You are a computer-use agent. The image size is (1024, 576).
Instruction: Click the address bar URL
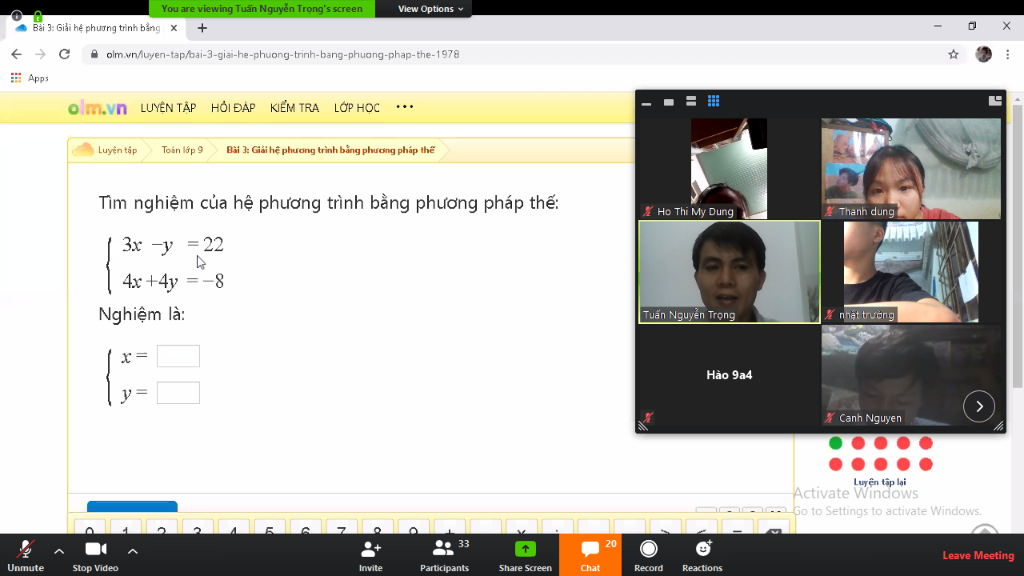283,54
